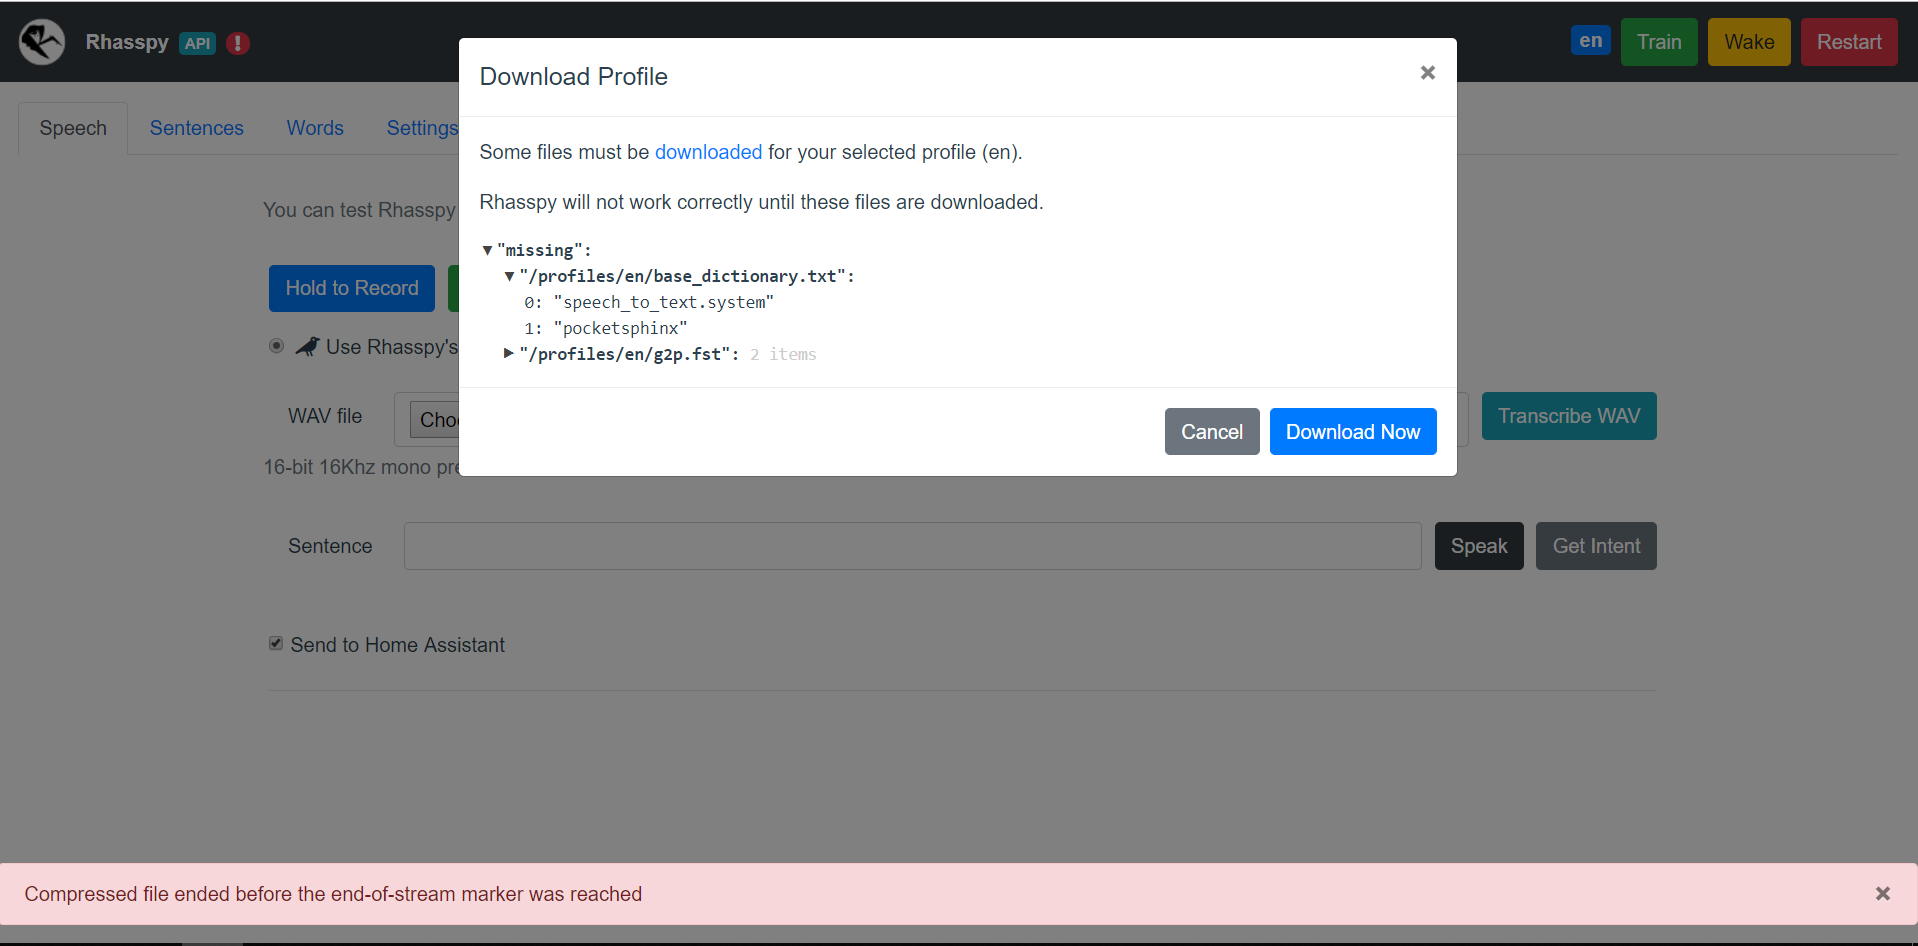
Task: Dismiss the Download Profile dialog with the X
Action: point(1427,73)
